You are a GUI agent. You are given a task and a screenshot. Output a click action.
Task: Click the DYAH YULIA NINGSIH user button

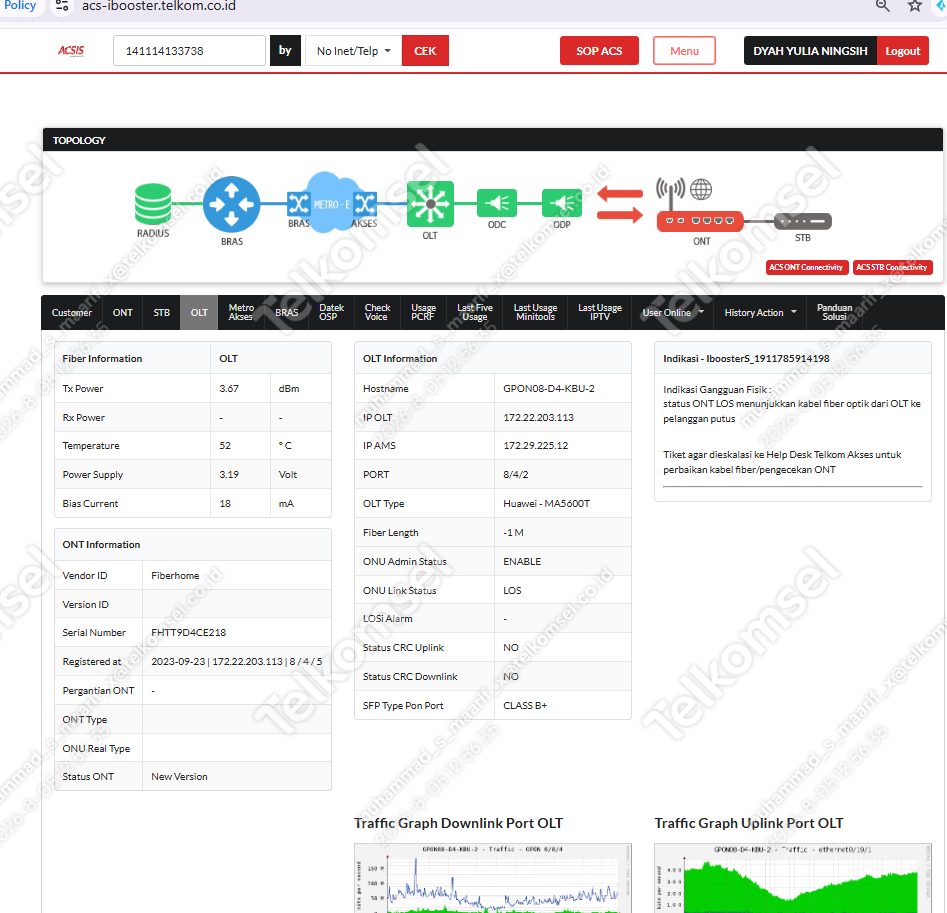[811, 51]
